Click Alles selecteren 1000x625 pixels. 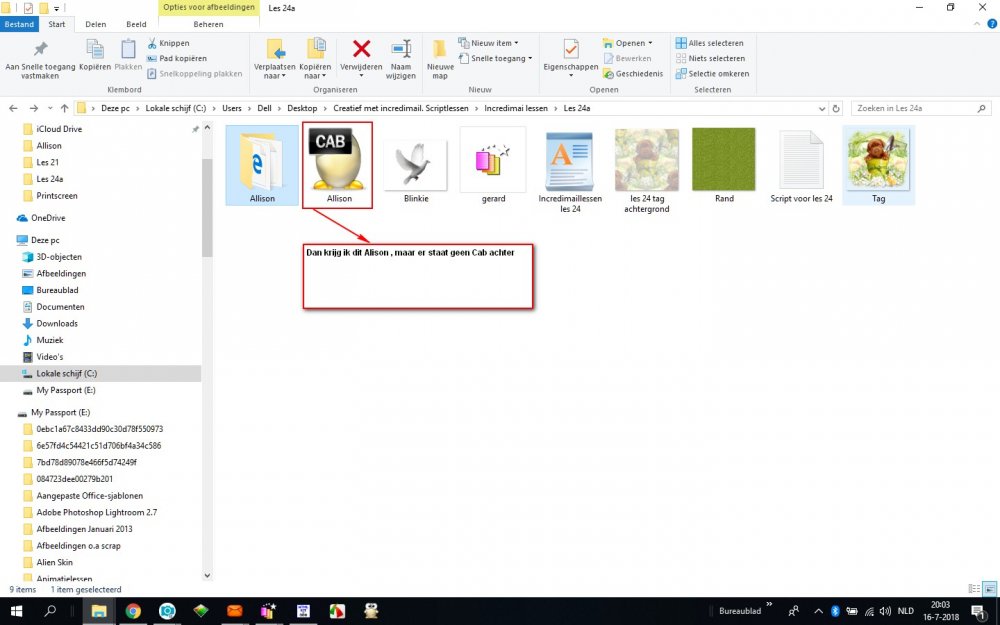[709, 43]
